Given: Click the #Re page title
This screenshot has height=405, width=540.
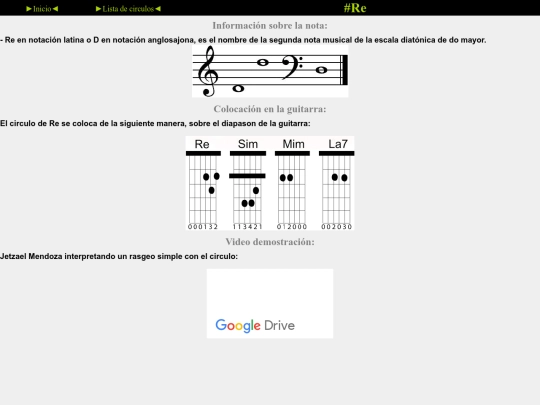Looking at the screenshot, I should [355, 8].
